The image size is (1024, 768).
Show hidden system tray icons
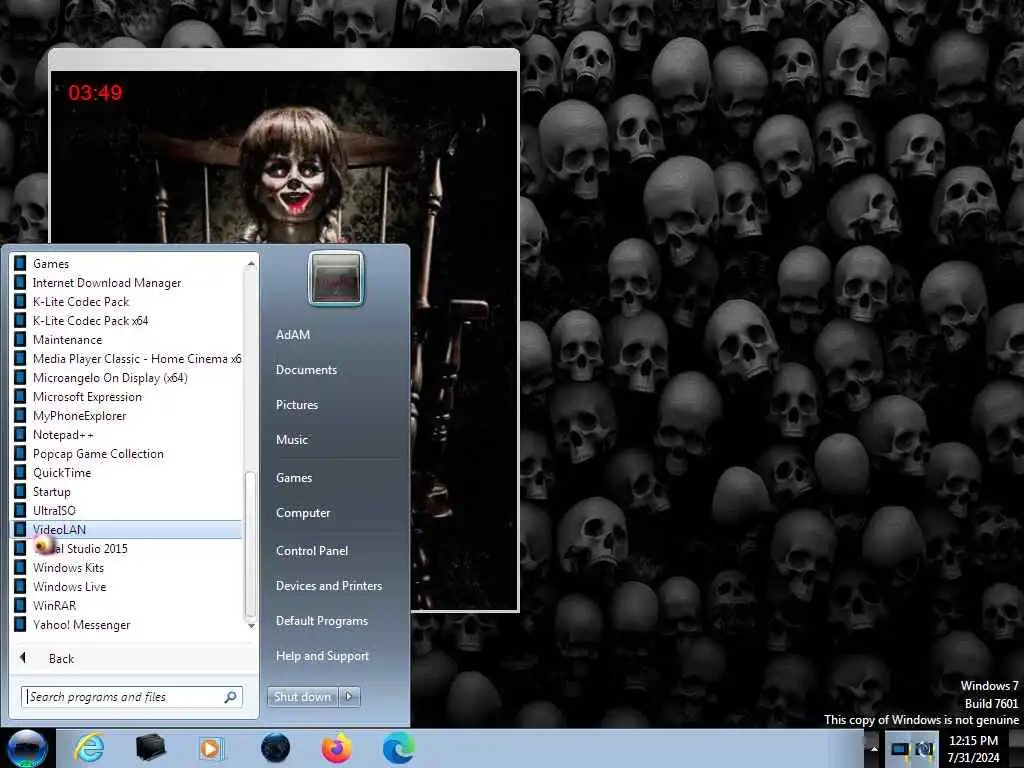[874, 748]
